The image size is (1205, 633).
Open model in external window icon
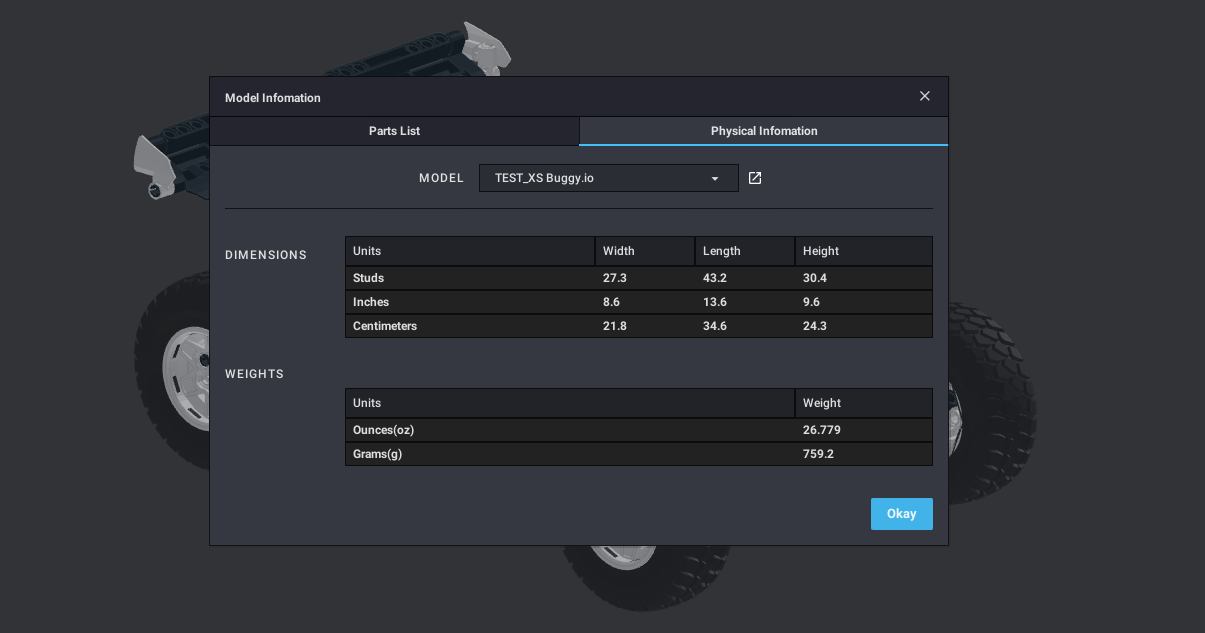point(755,178)
